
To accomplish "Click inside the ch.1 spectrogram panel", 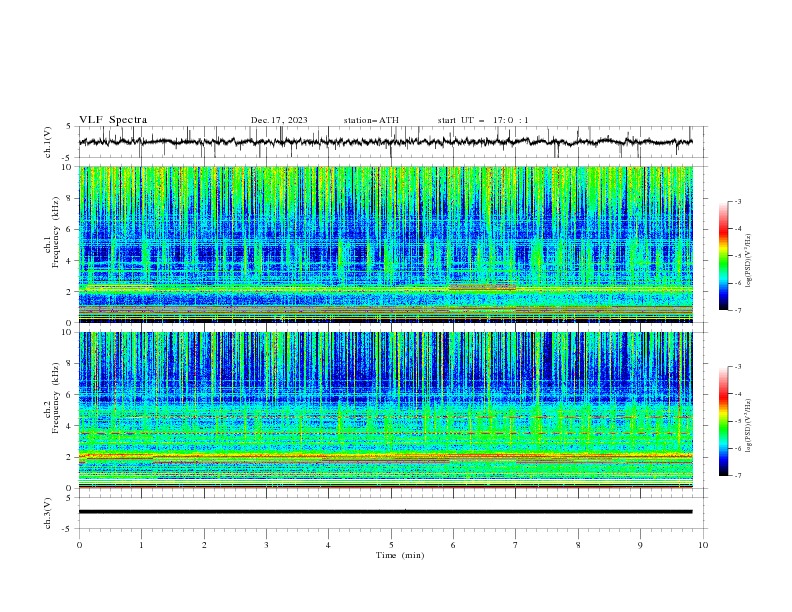I will 385,244.
